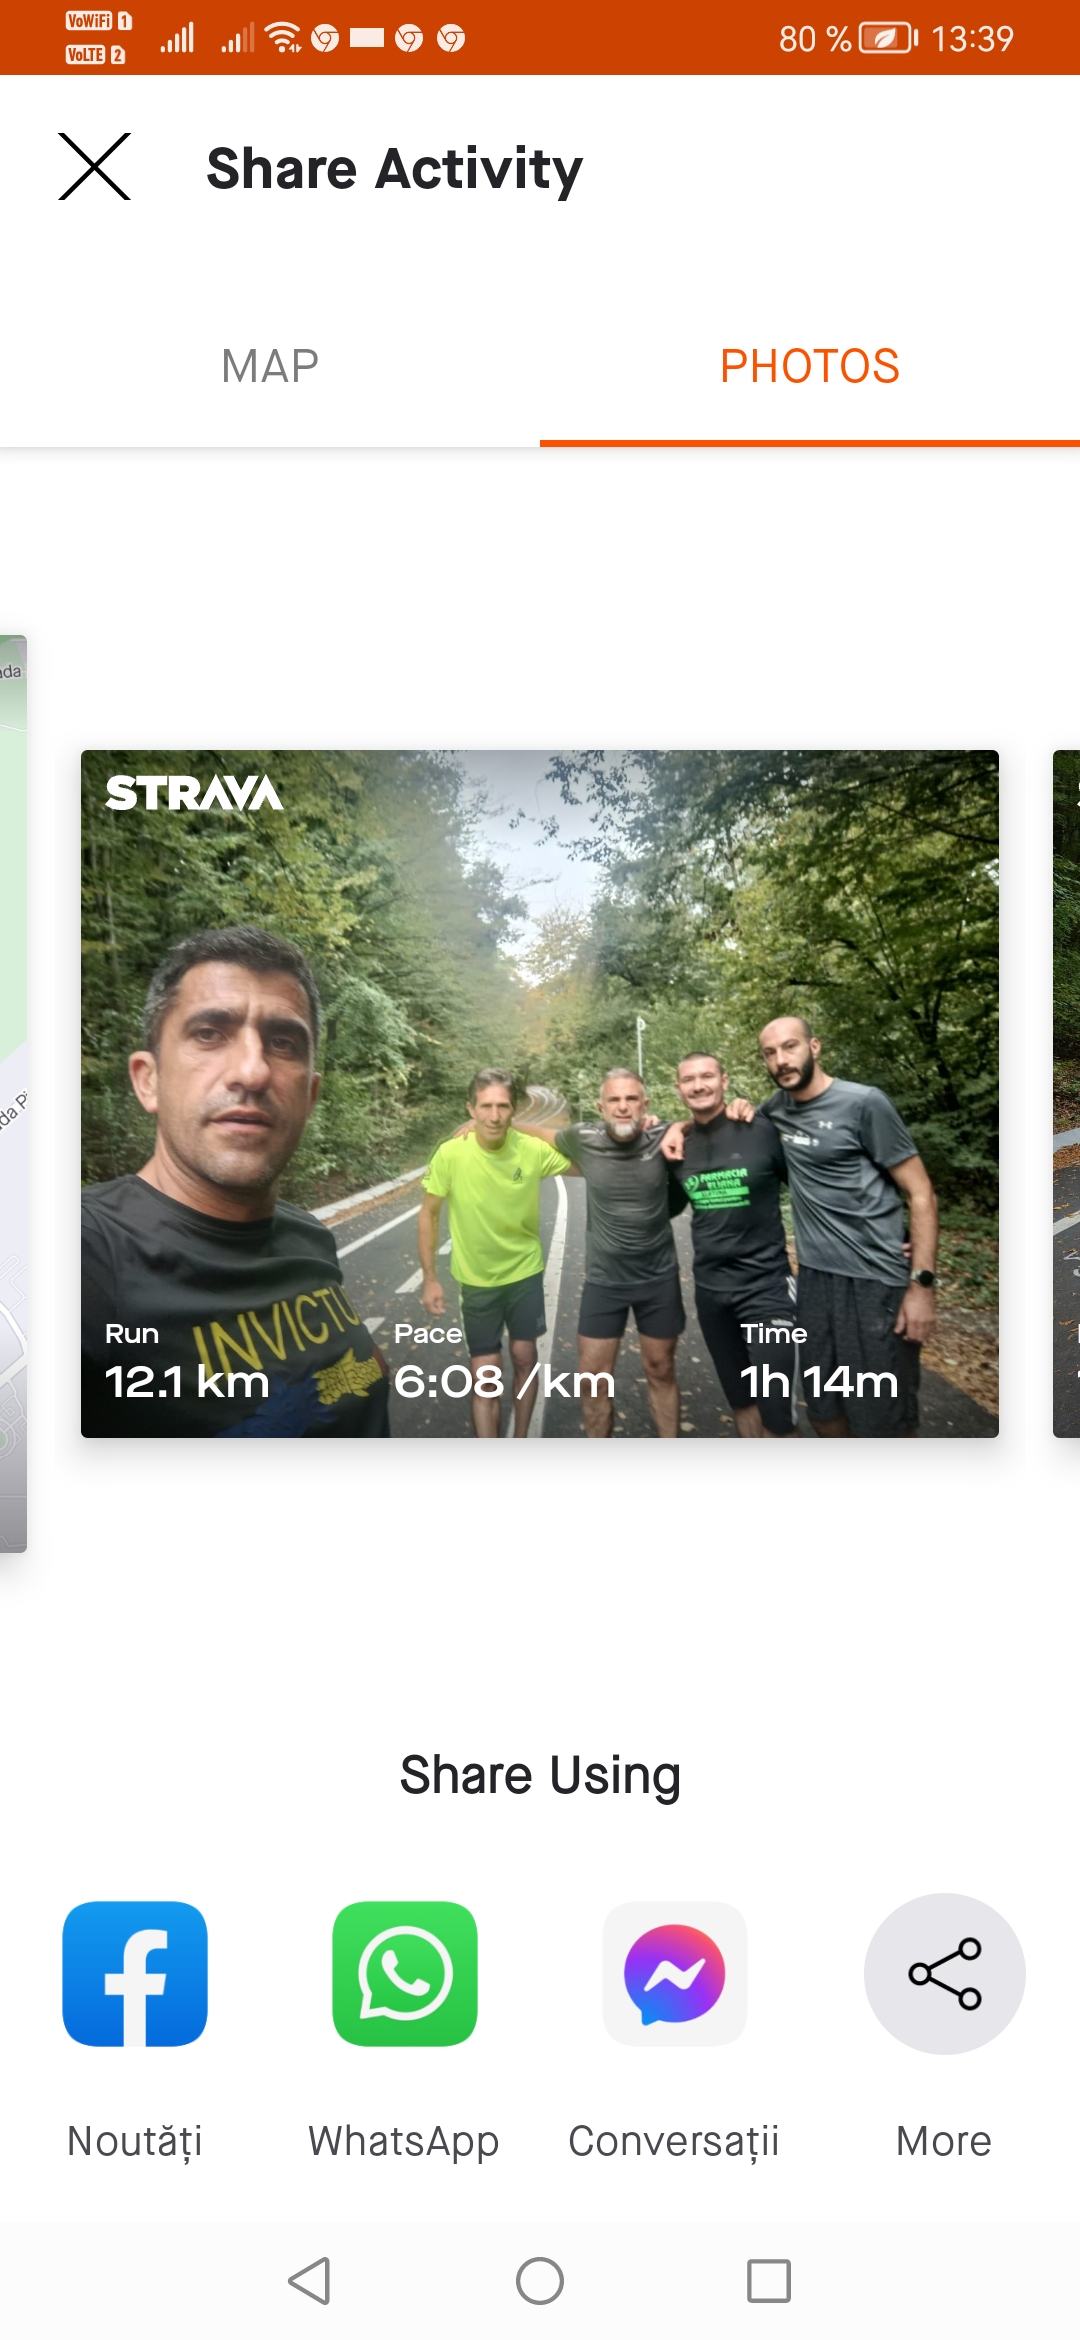This screenshot has height=2340, width=1080.
Task: Tap the Conversații label
Action: coord(674,2142)
